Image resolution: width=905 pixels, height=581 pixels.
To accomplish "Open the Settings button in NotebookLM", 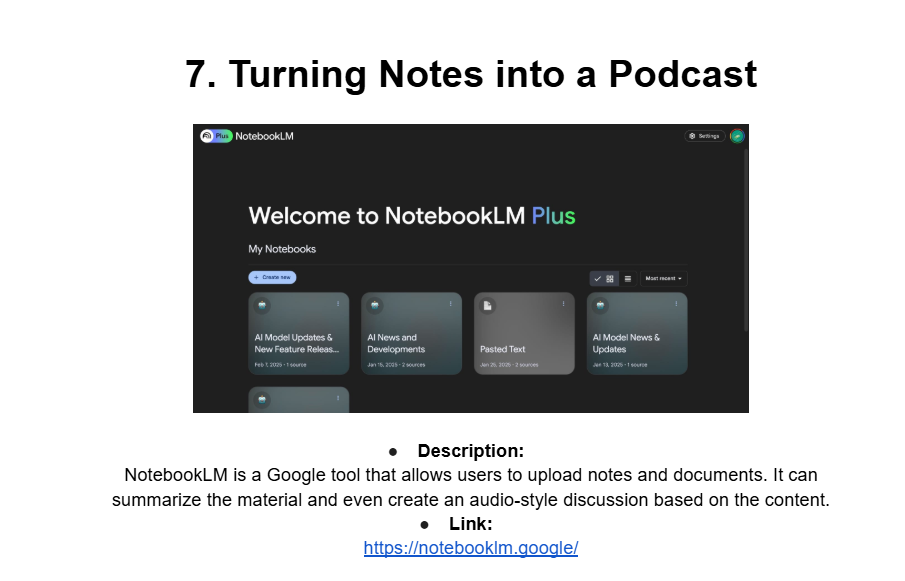I will pos(704,136).
